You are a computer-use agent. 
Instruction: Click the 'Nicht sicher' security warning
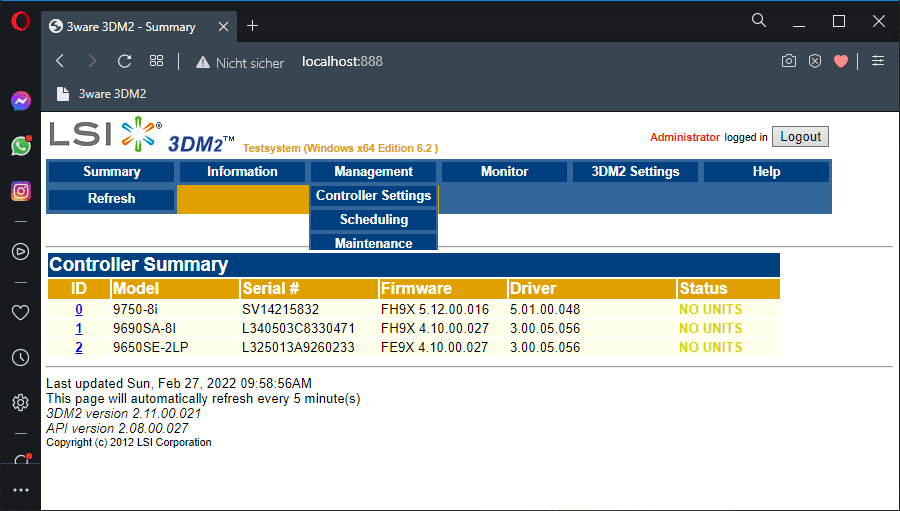point(240,63)
